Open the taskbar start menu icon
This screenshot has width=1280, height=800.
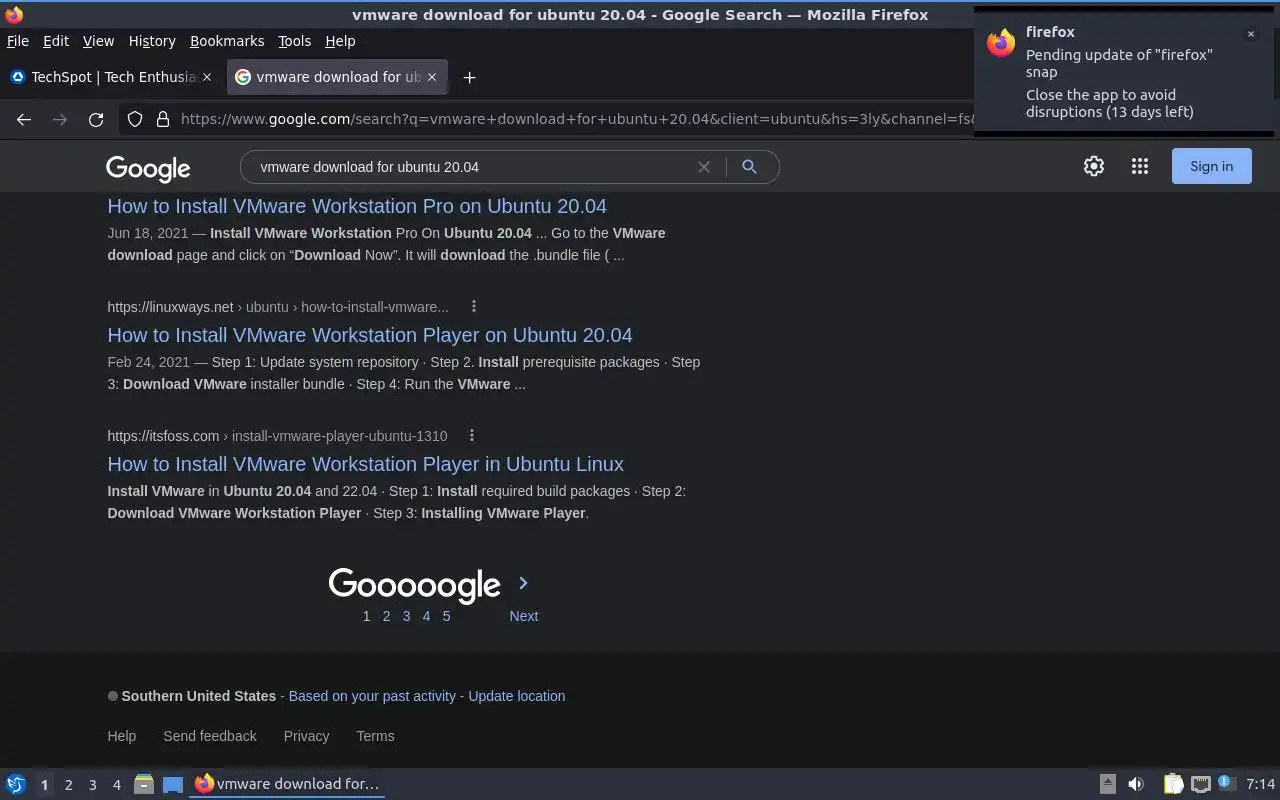(x=15, y=784)
